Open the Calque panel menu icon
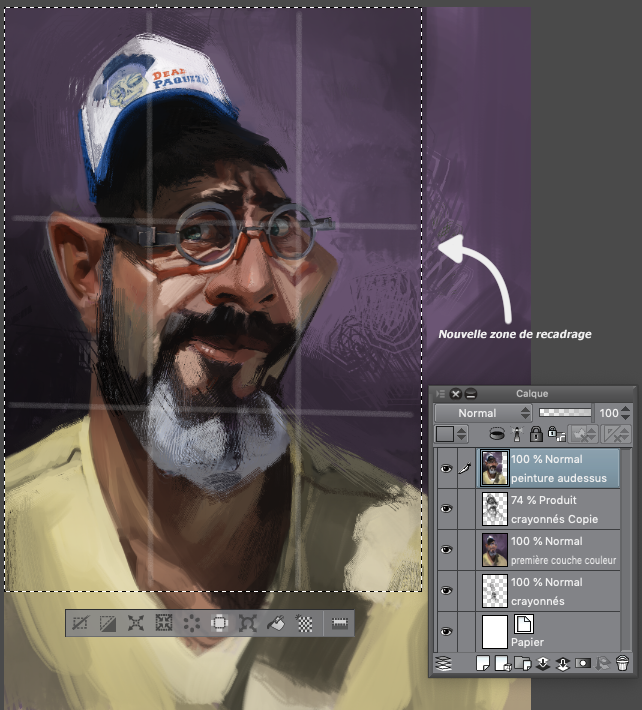The image size is (642, 710). coord(440,393)
